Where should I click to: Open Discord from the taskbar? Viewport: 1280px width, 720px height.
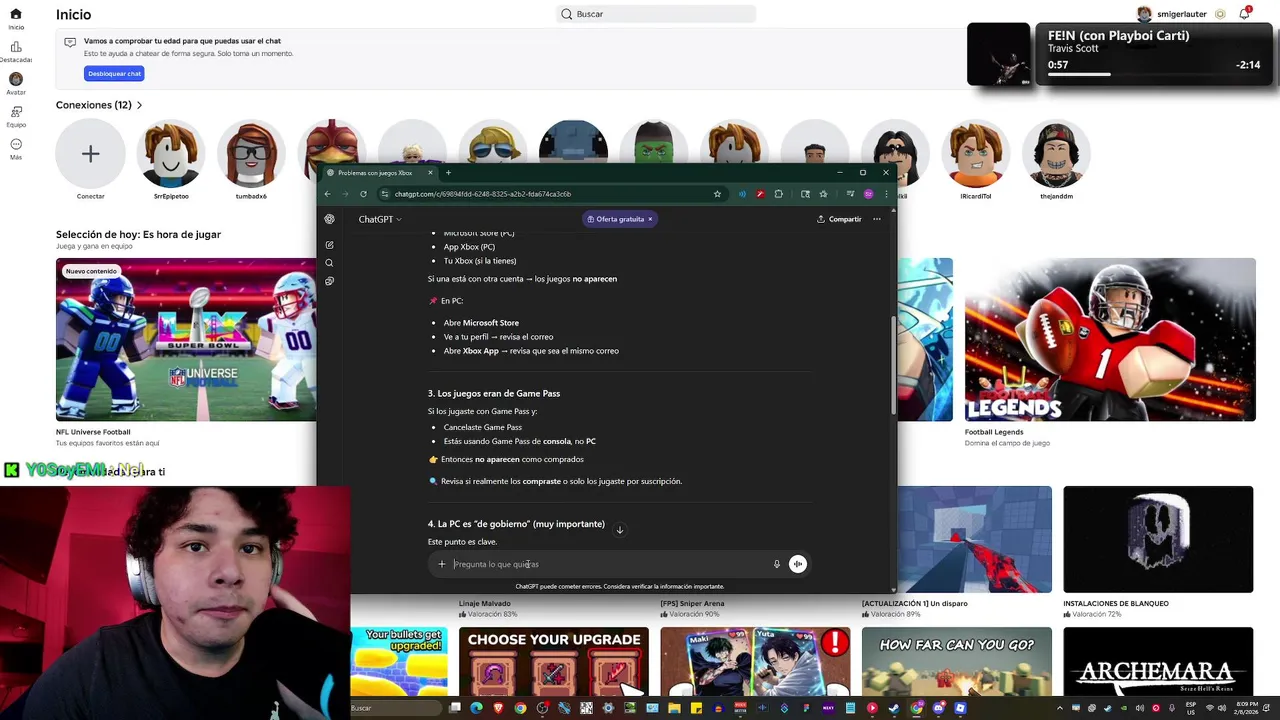click(x=938, y=708)
